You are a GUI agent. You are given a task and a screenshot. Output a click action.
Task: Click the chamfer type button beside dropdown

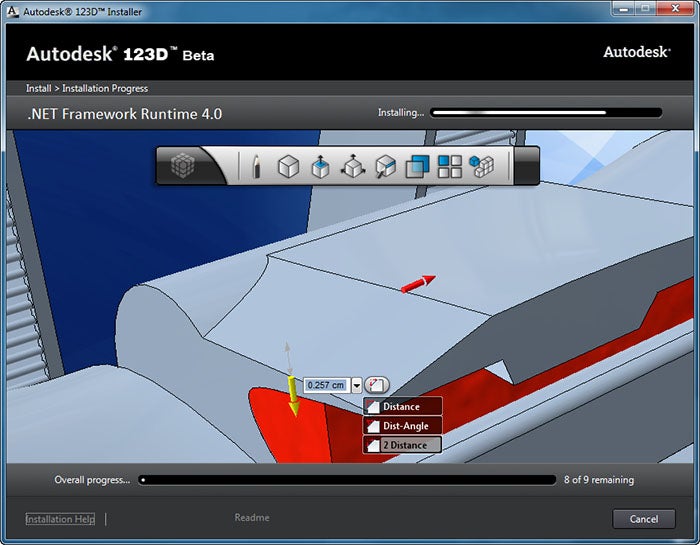pos(376,385)
